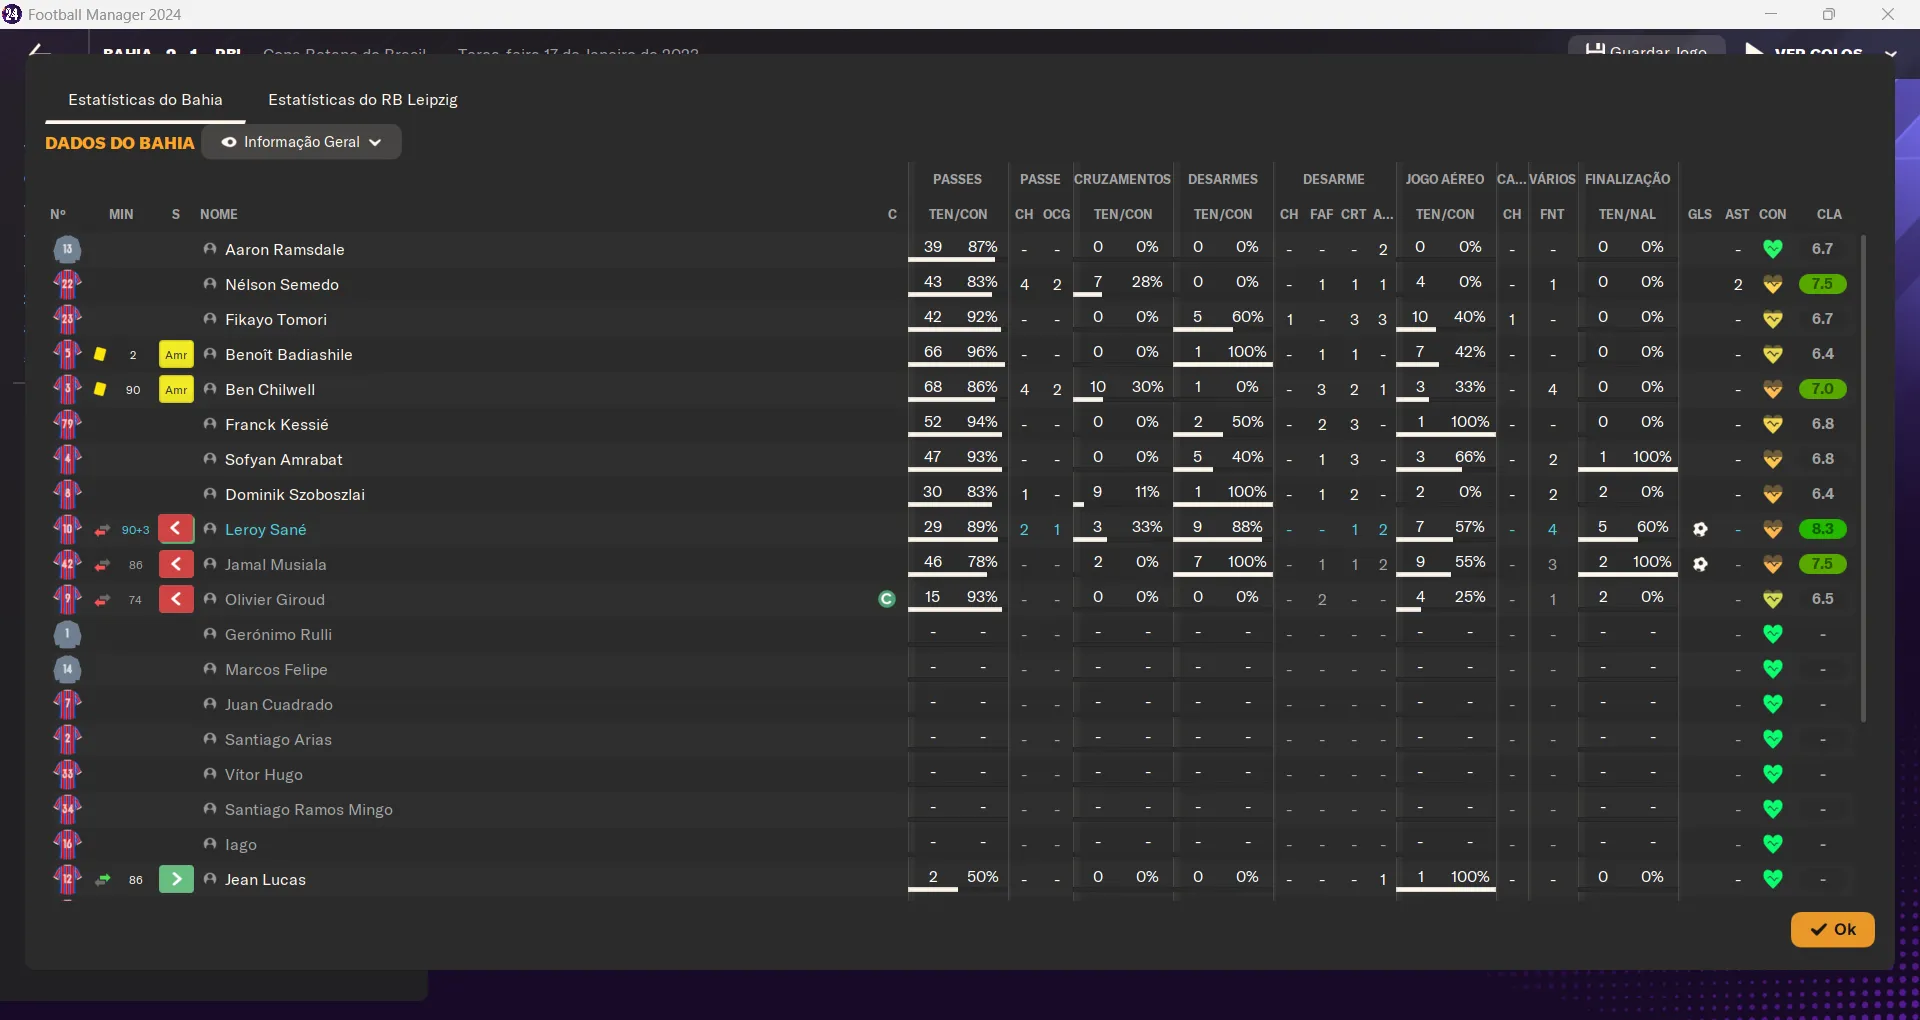1920x1020 pixels.
Task: Click the swap icon beside Leroy Sané's minute
Action: 102,530
